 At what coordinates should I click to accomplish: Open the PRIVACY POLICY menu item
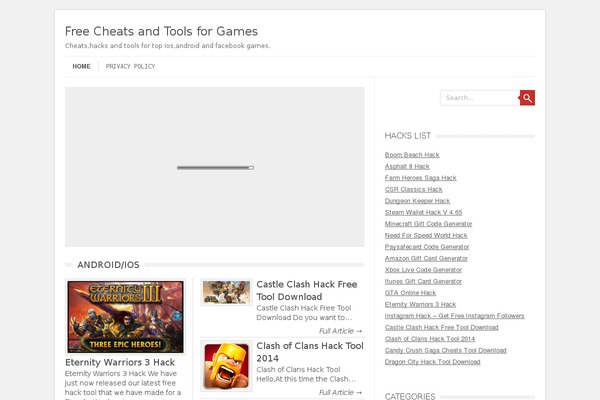tap(130, 67)
